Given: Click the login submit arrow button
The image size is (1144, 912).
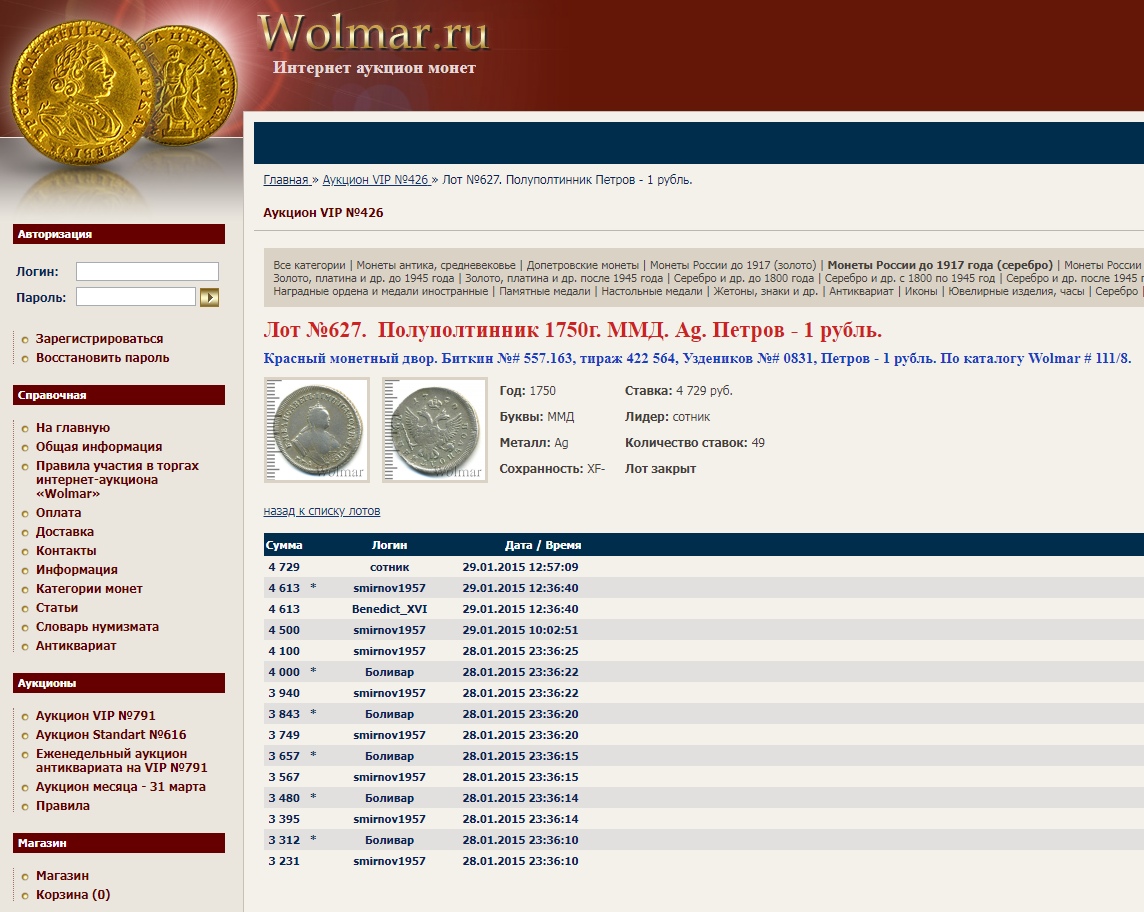Looking at the screenshot, I should click(x=209, y=297).
